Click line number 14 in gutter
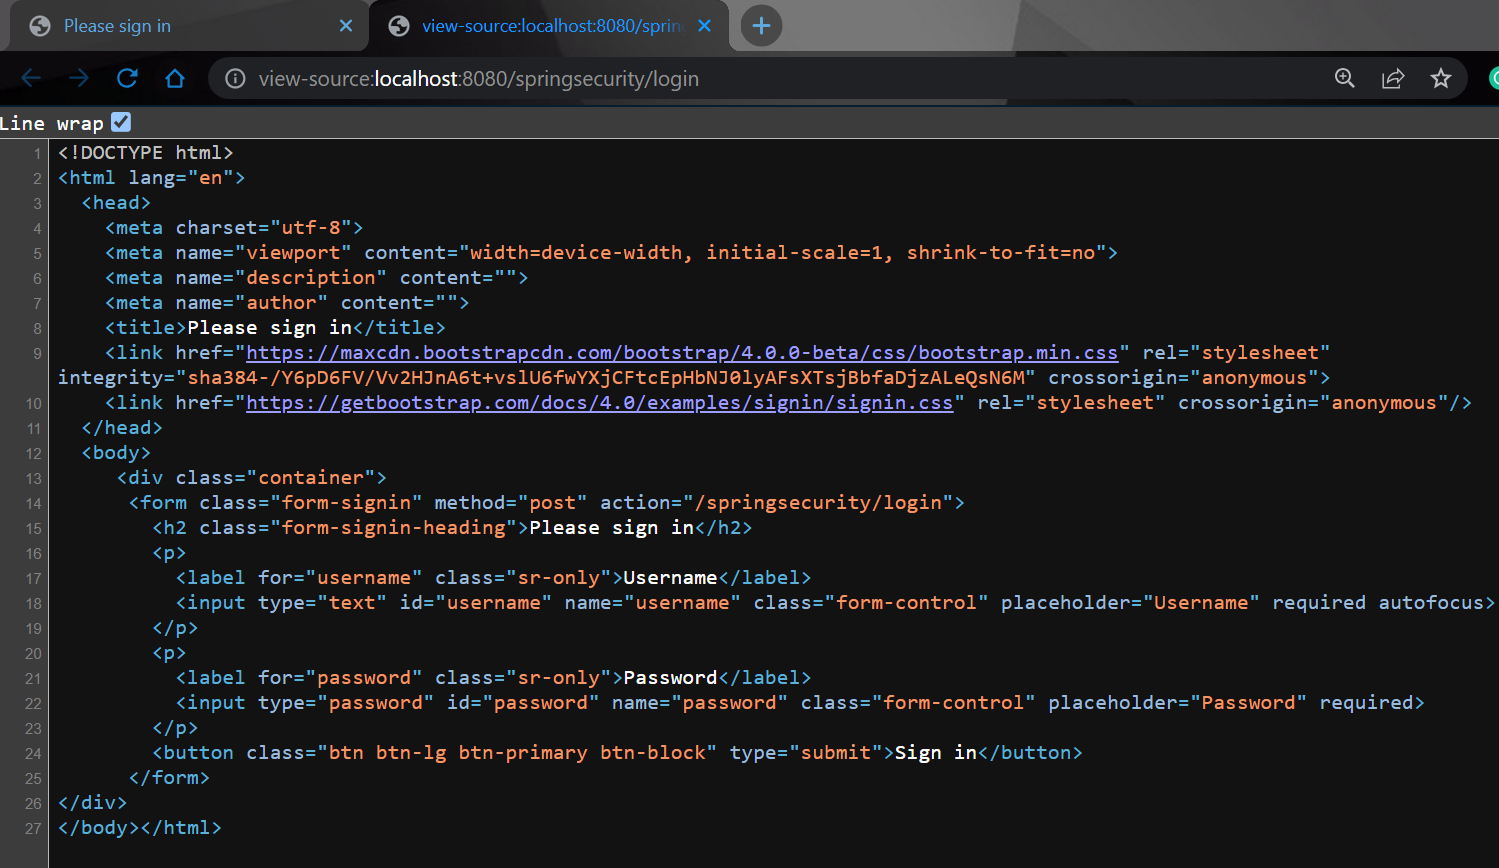 pos(33,504)
